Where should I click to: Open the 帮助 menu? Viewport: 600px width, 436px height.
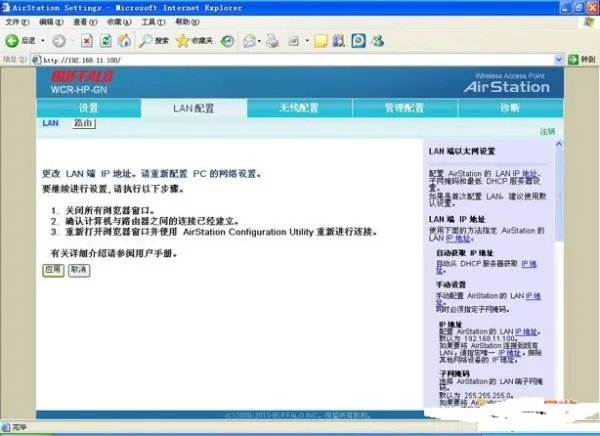click(x=187, y=22)
